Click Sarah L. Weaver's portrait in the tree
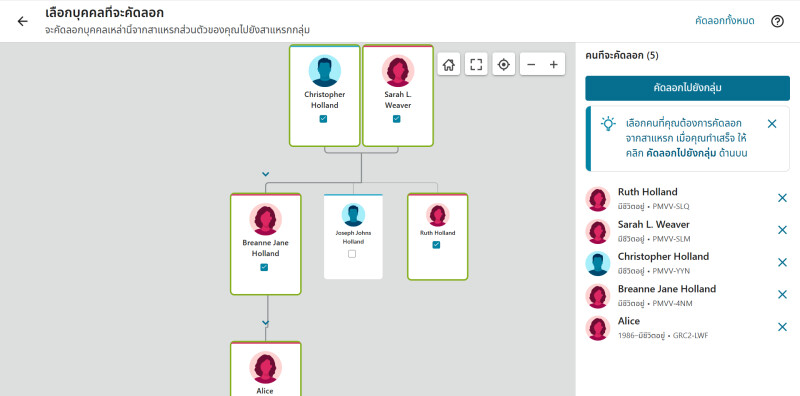This screenshot has height=396, width=800. 398,70
